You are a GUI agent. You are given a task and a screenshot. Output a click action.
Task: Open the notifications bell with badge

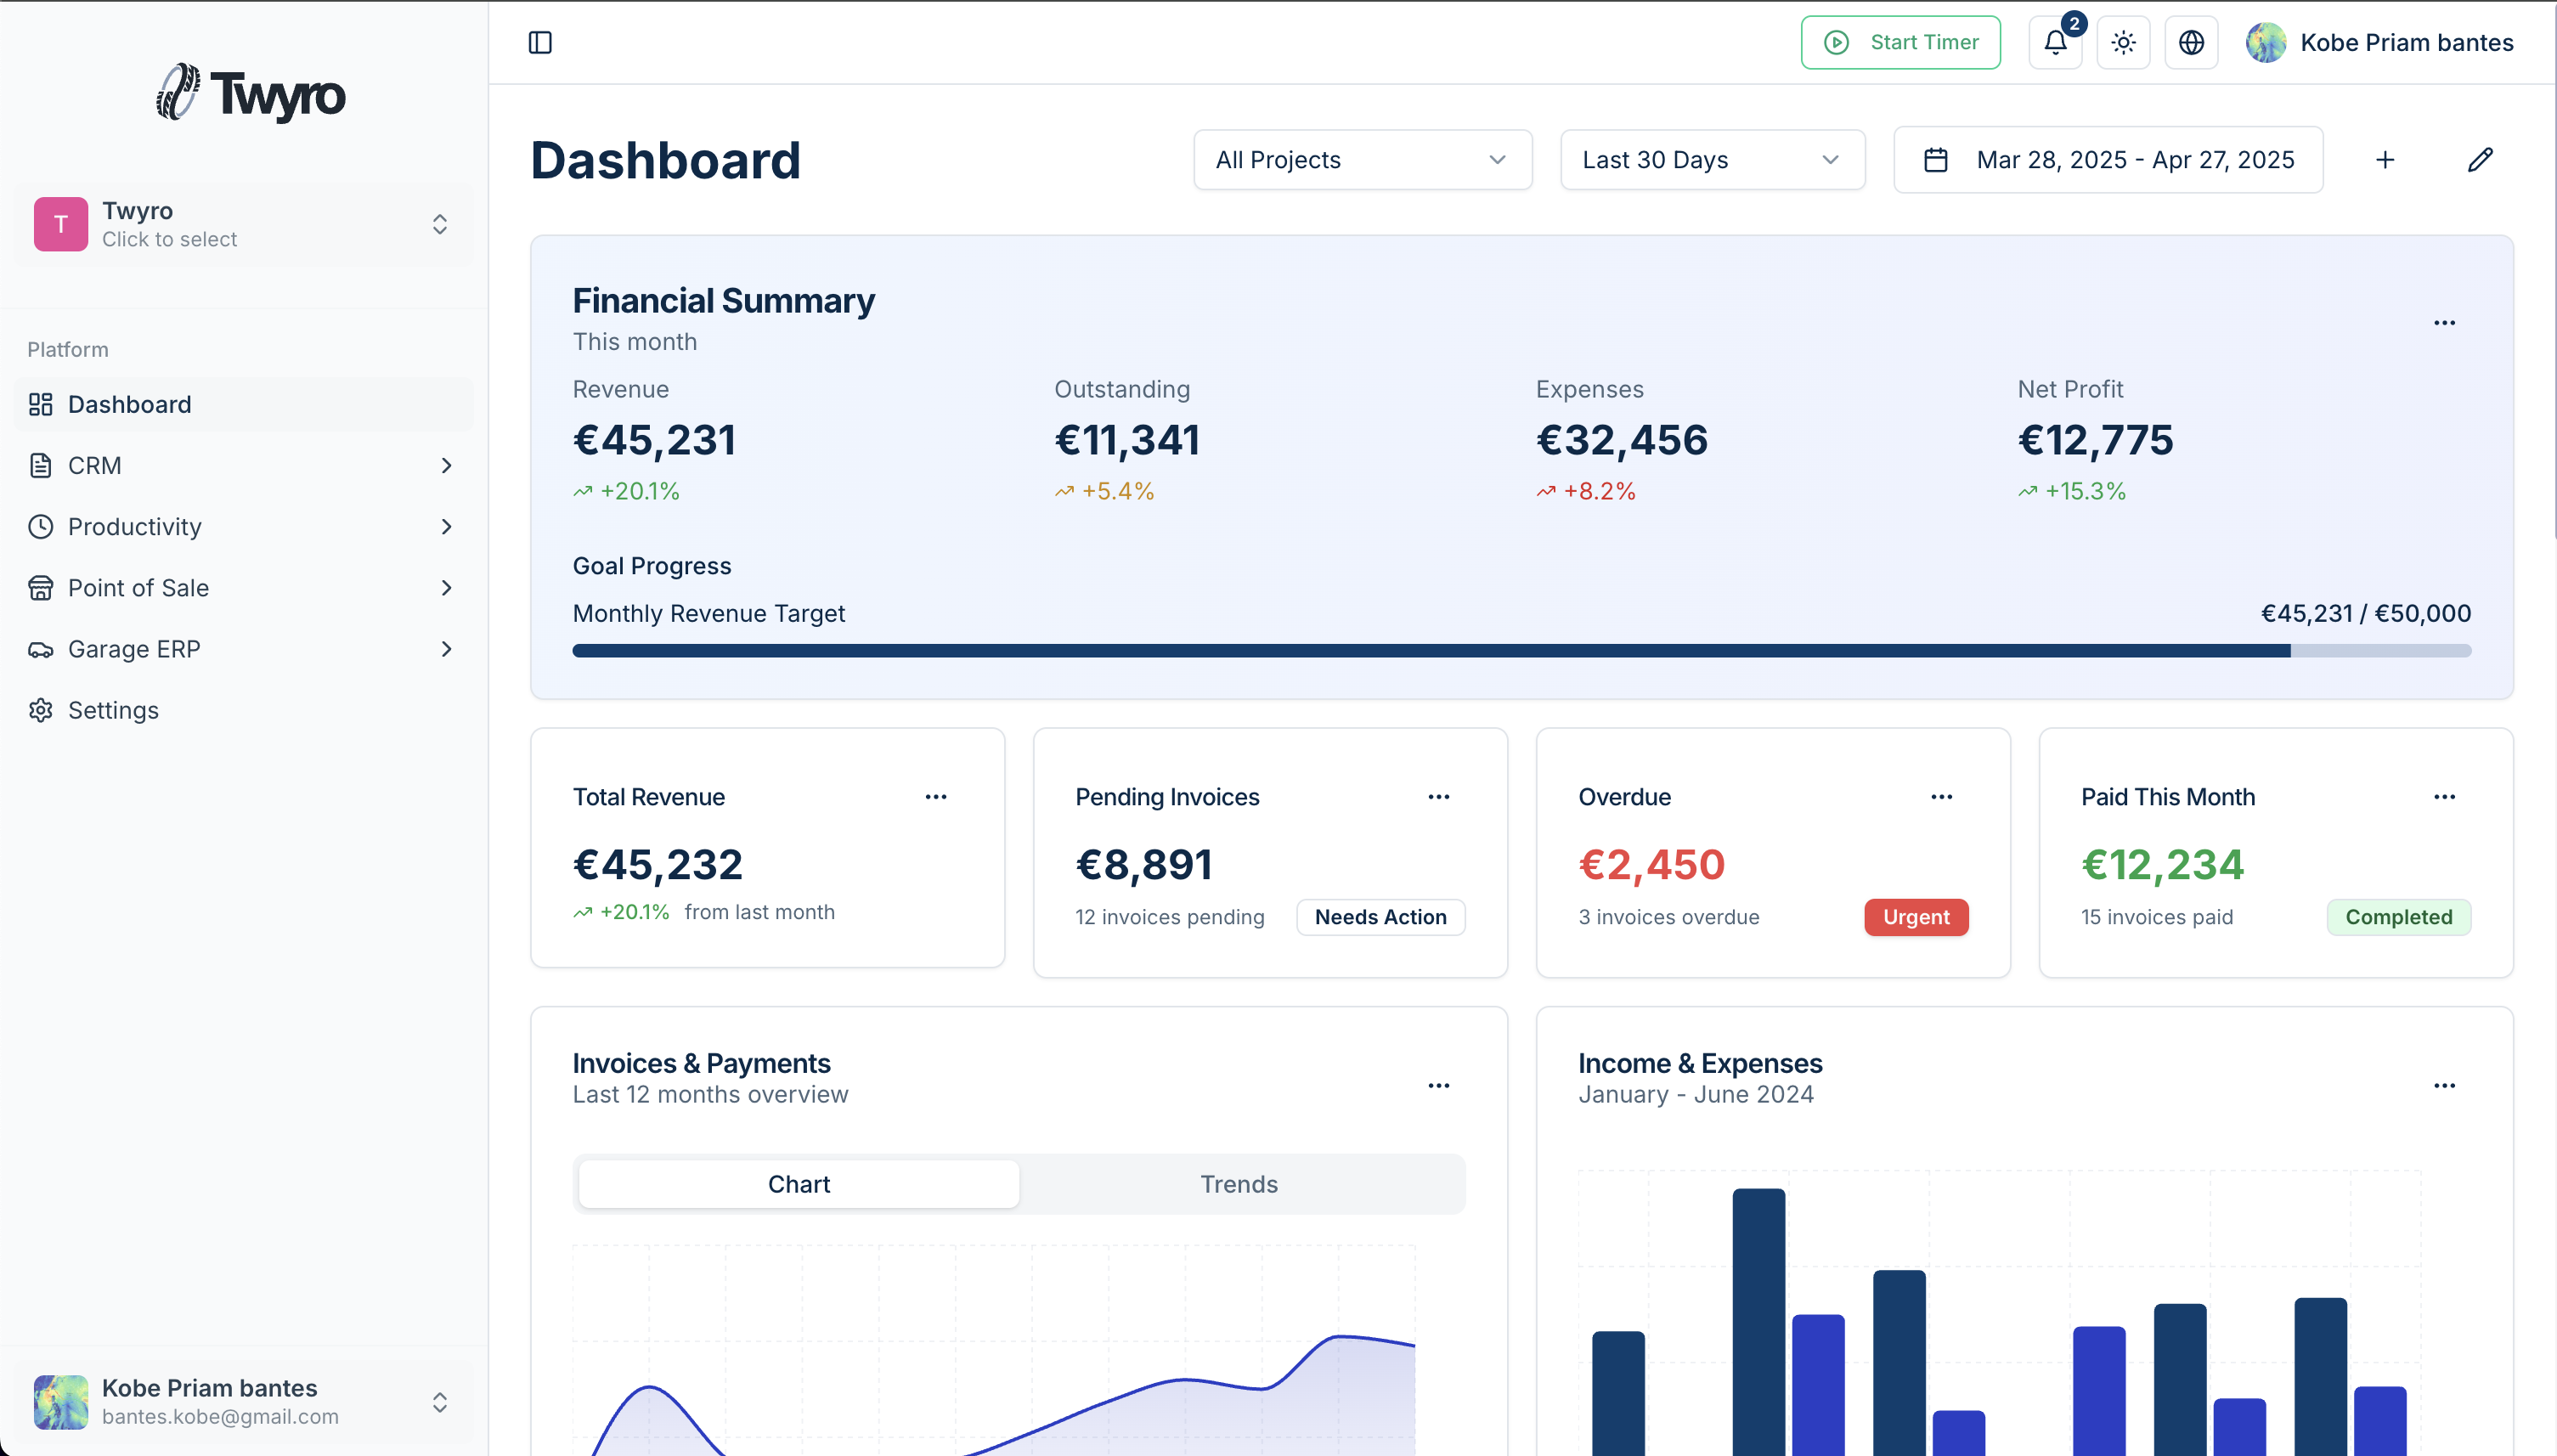tap(2054, 42)
